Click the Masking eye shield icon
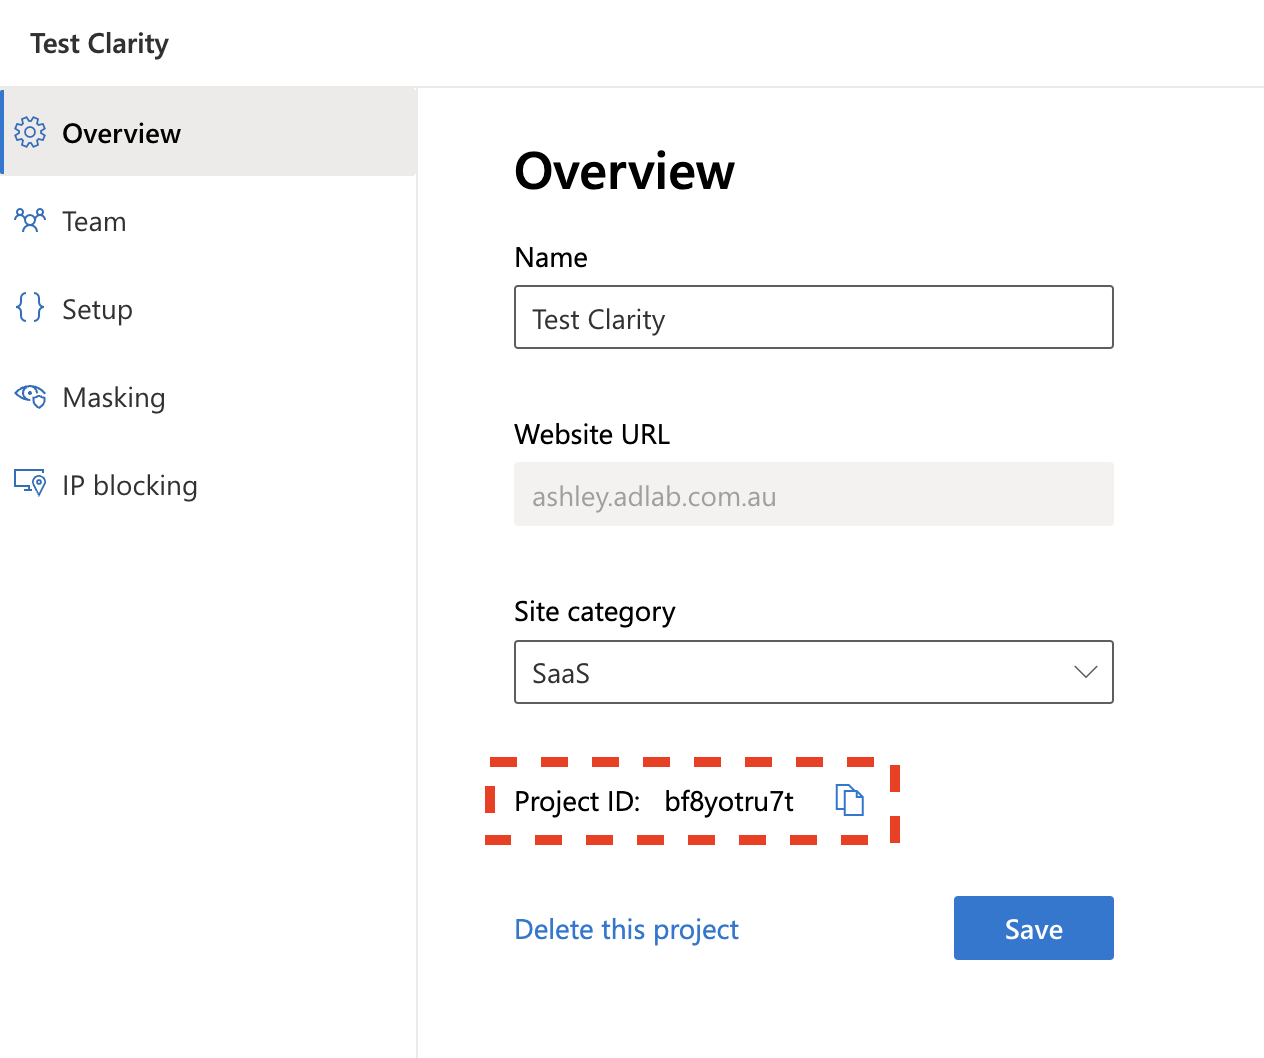Image resolution: width=1264 pixels, height=1058 pixels. pos(30,396)
